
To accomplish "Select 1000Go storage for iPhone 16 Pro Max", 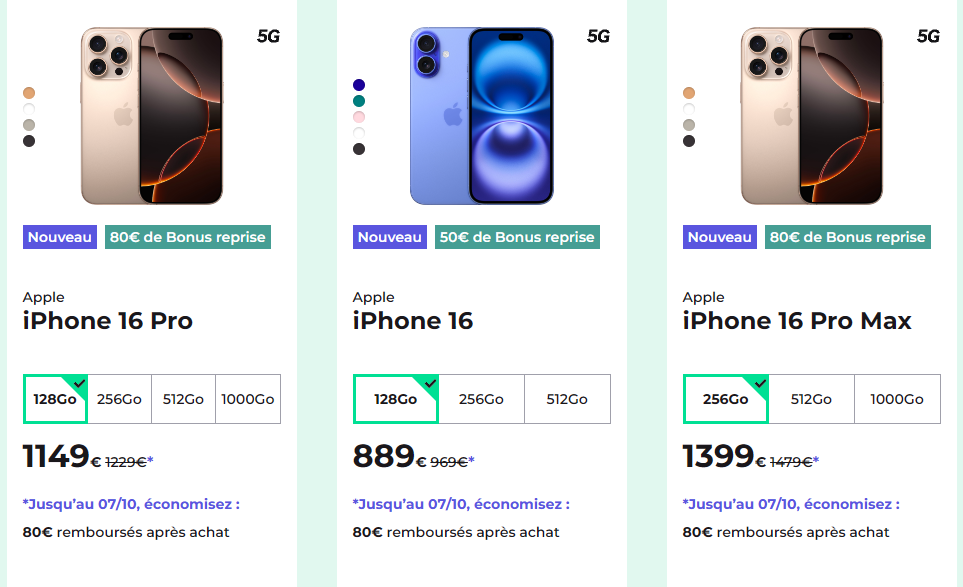I will (897, 399).
